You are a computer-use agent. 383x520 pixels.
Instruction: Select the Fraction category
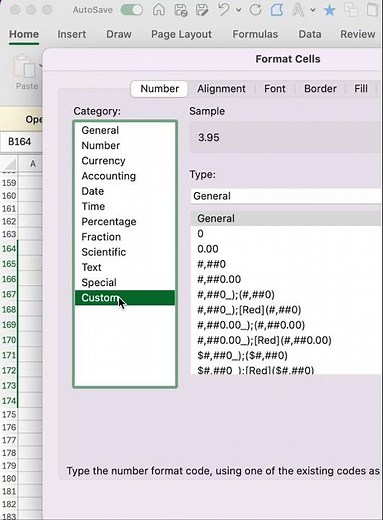pyautogui.click(x=125, y=237)
